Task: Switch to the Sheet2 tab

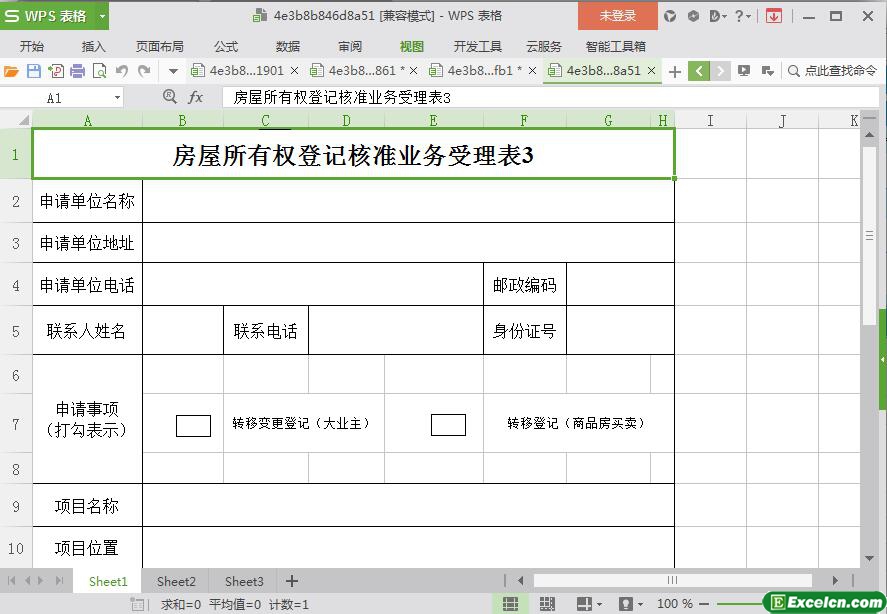Action: pyautogui.click(x=176, y=581)
